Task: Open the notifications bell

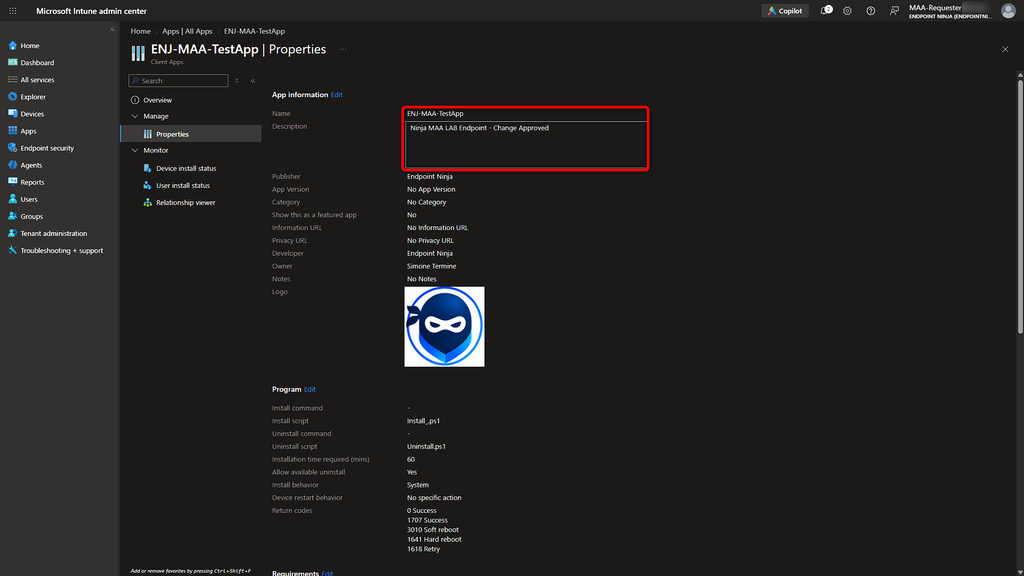Action: tap(826, 10)
